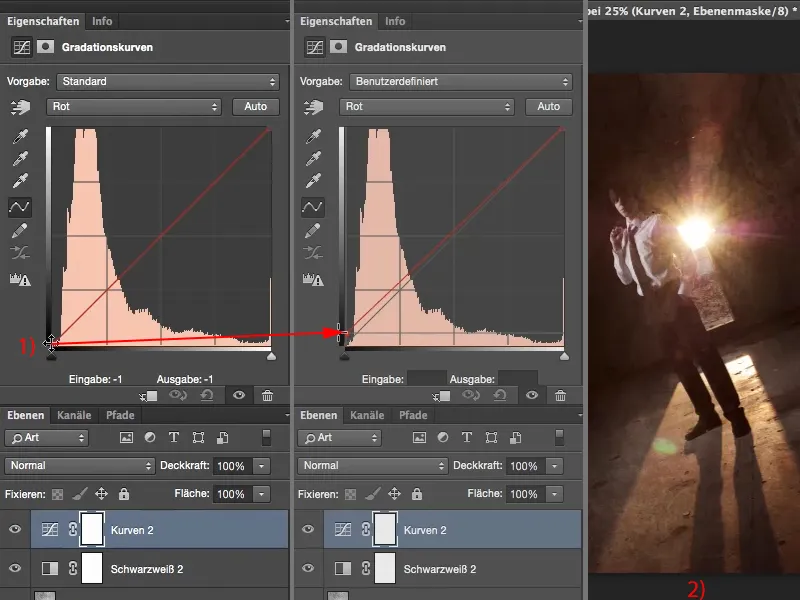The height and width of the screenshot is (600, 800).
Task: Select the white point eyedropper in Curves
Action: coord(18,178)
